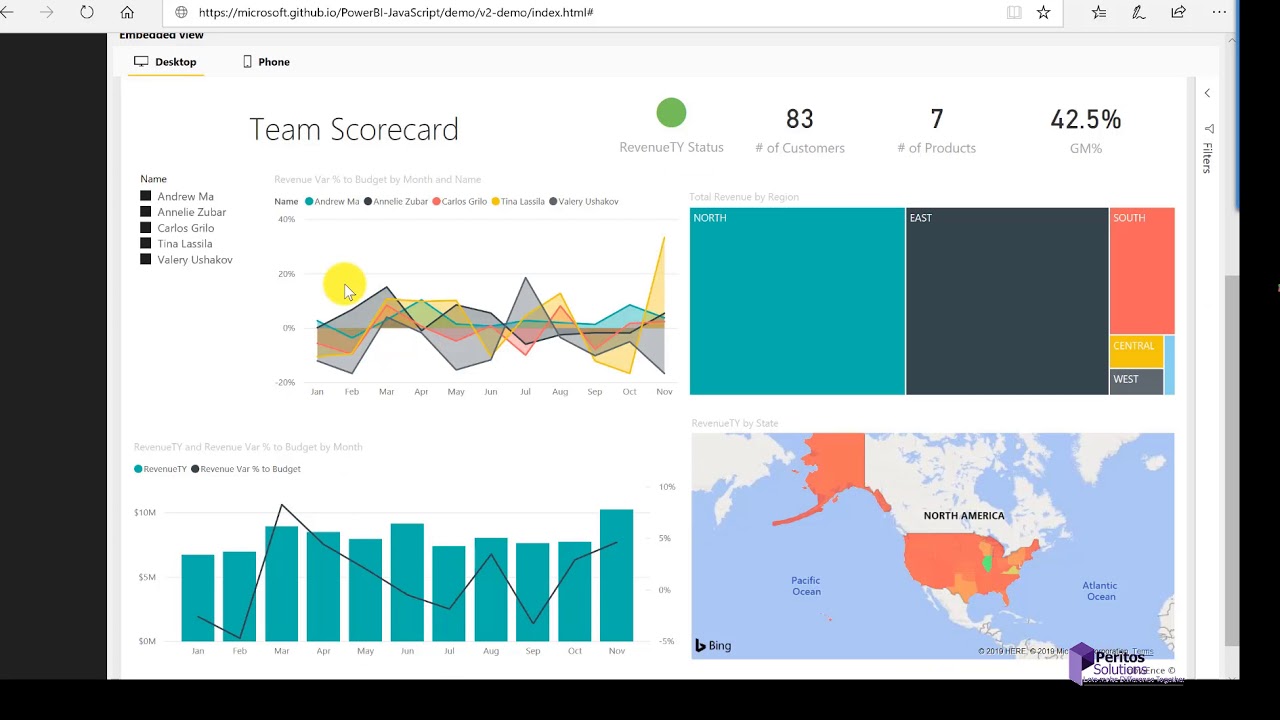Select the EAST treemap tile
Image resolution: width=1280 pixels, height=720 pixels.
1007,301
